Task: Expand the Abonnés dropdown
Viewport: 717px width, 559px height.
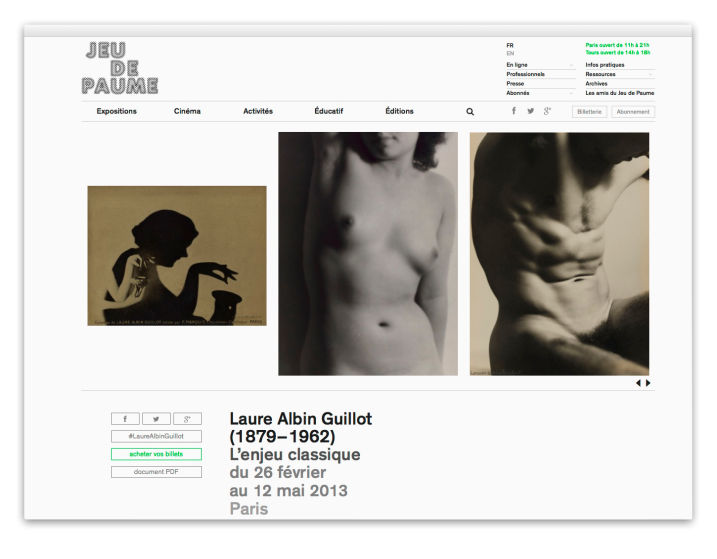Action: [x=540, y=93]
